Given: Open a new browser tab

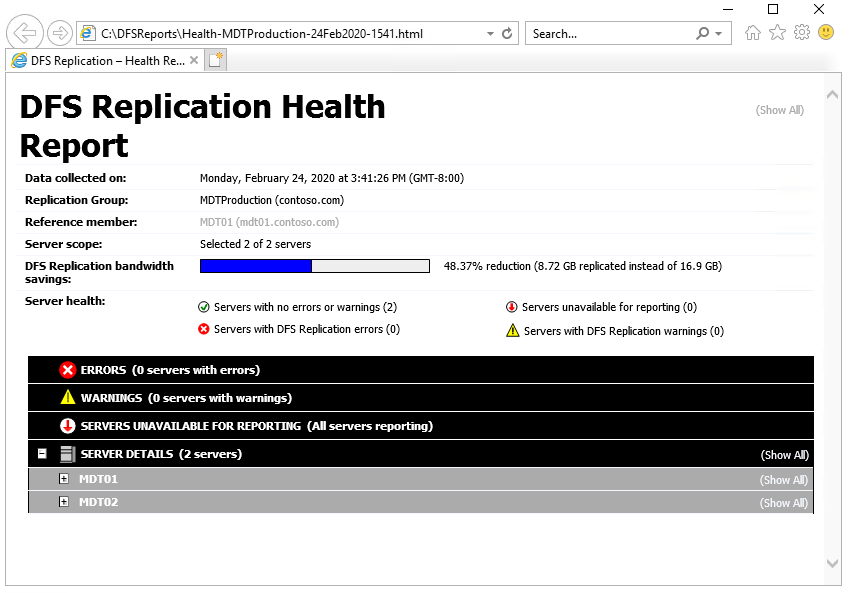Looking at the screenshot, I should pyautogui.click(x=215, y=60).
